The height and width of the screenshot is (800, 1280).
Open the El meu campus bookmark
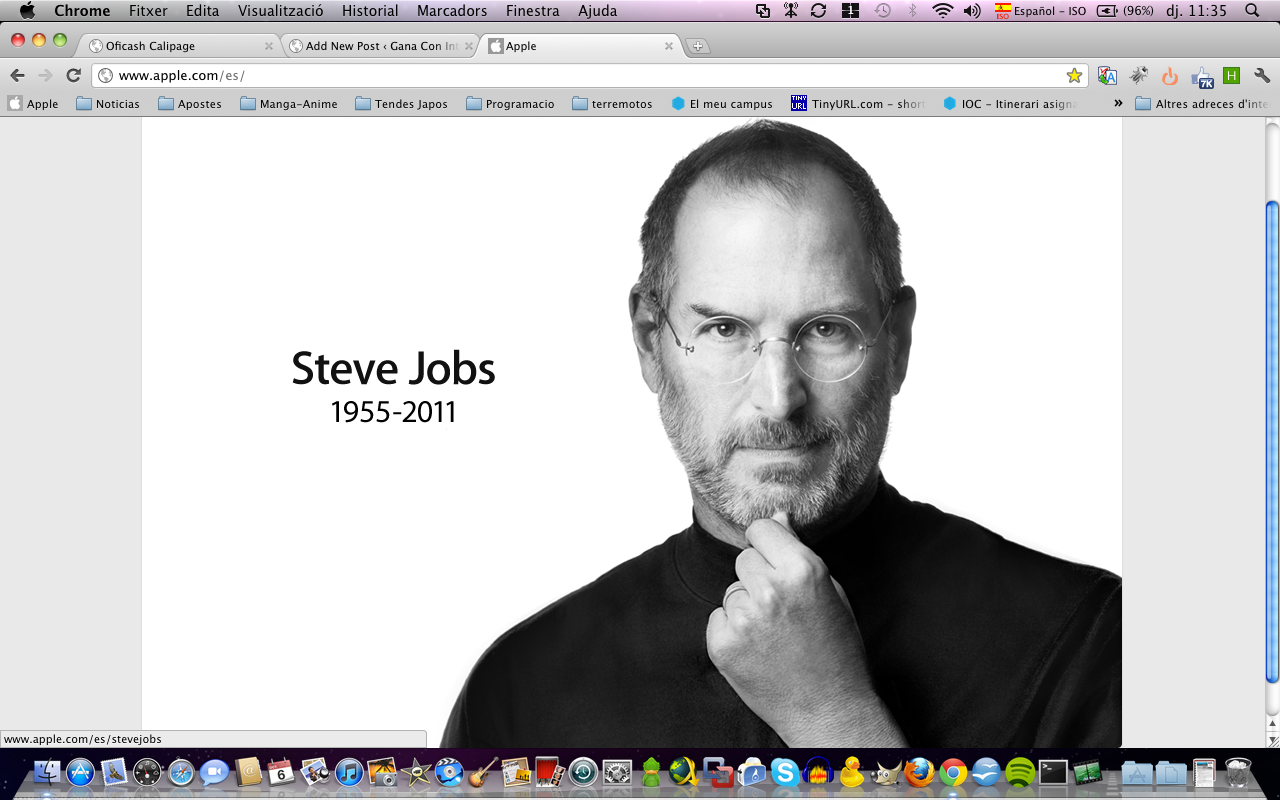coord(722,104)
